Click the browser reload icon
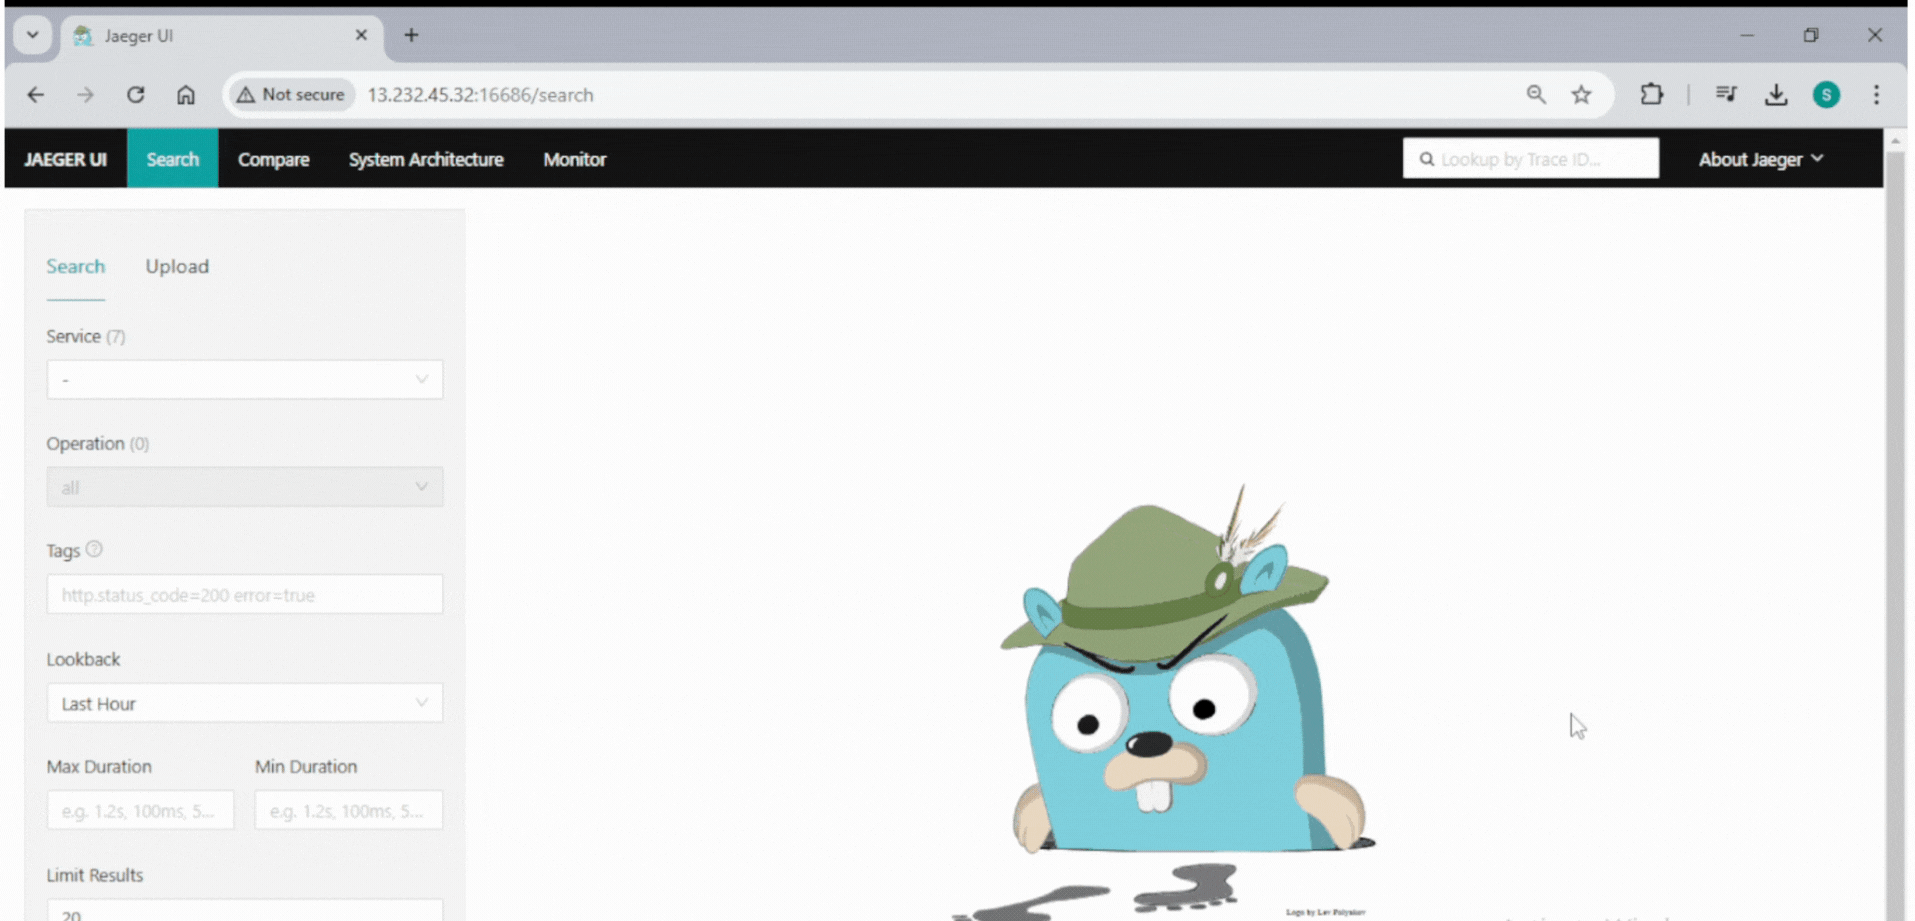 135,94
